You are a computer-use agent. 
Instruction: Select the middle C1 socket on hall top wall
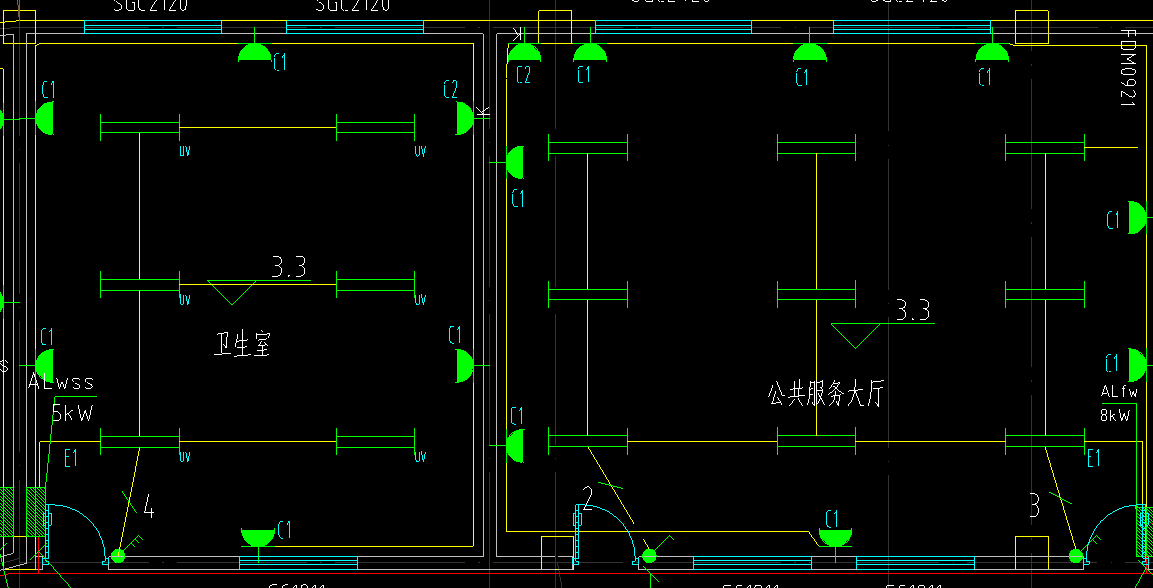point(810,52)
